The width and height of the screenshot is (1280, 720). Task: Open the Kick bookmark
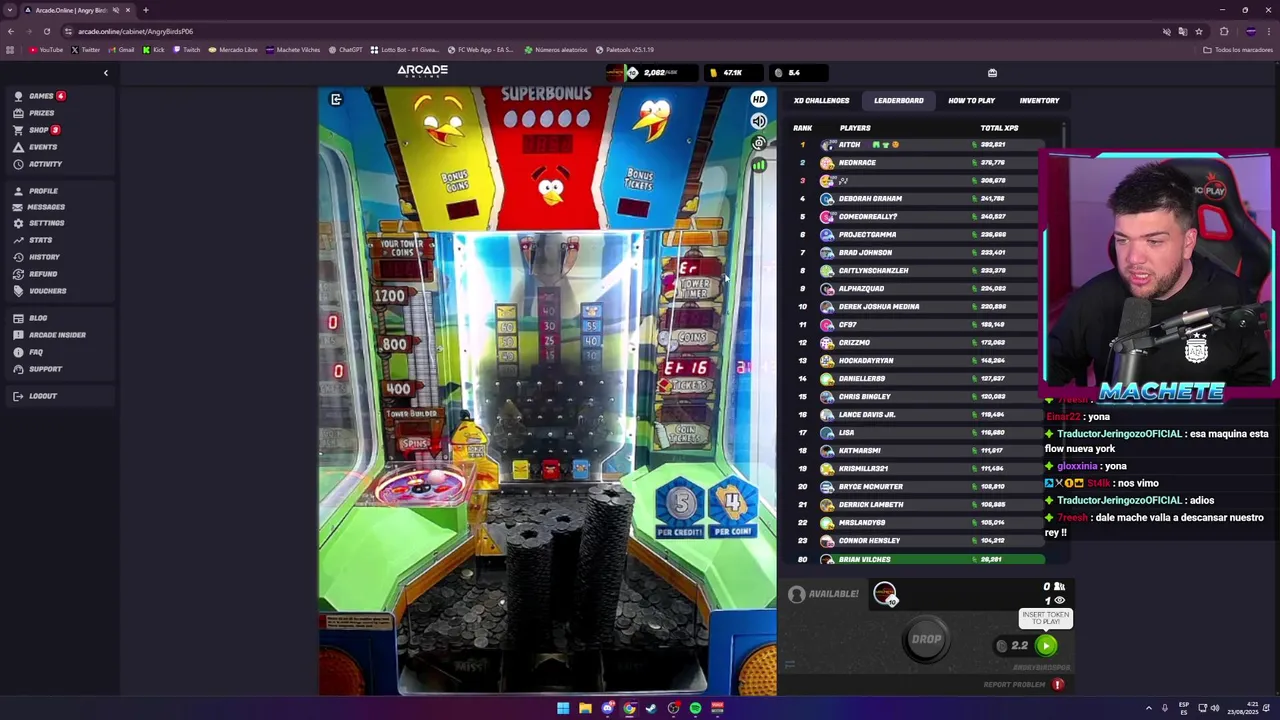153,49
